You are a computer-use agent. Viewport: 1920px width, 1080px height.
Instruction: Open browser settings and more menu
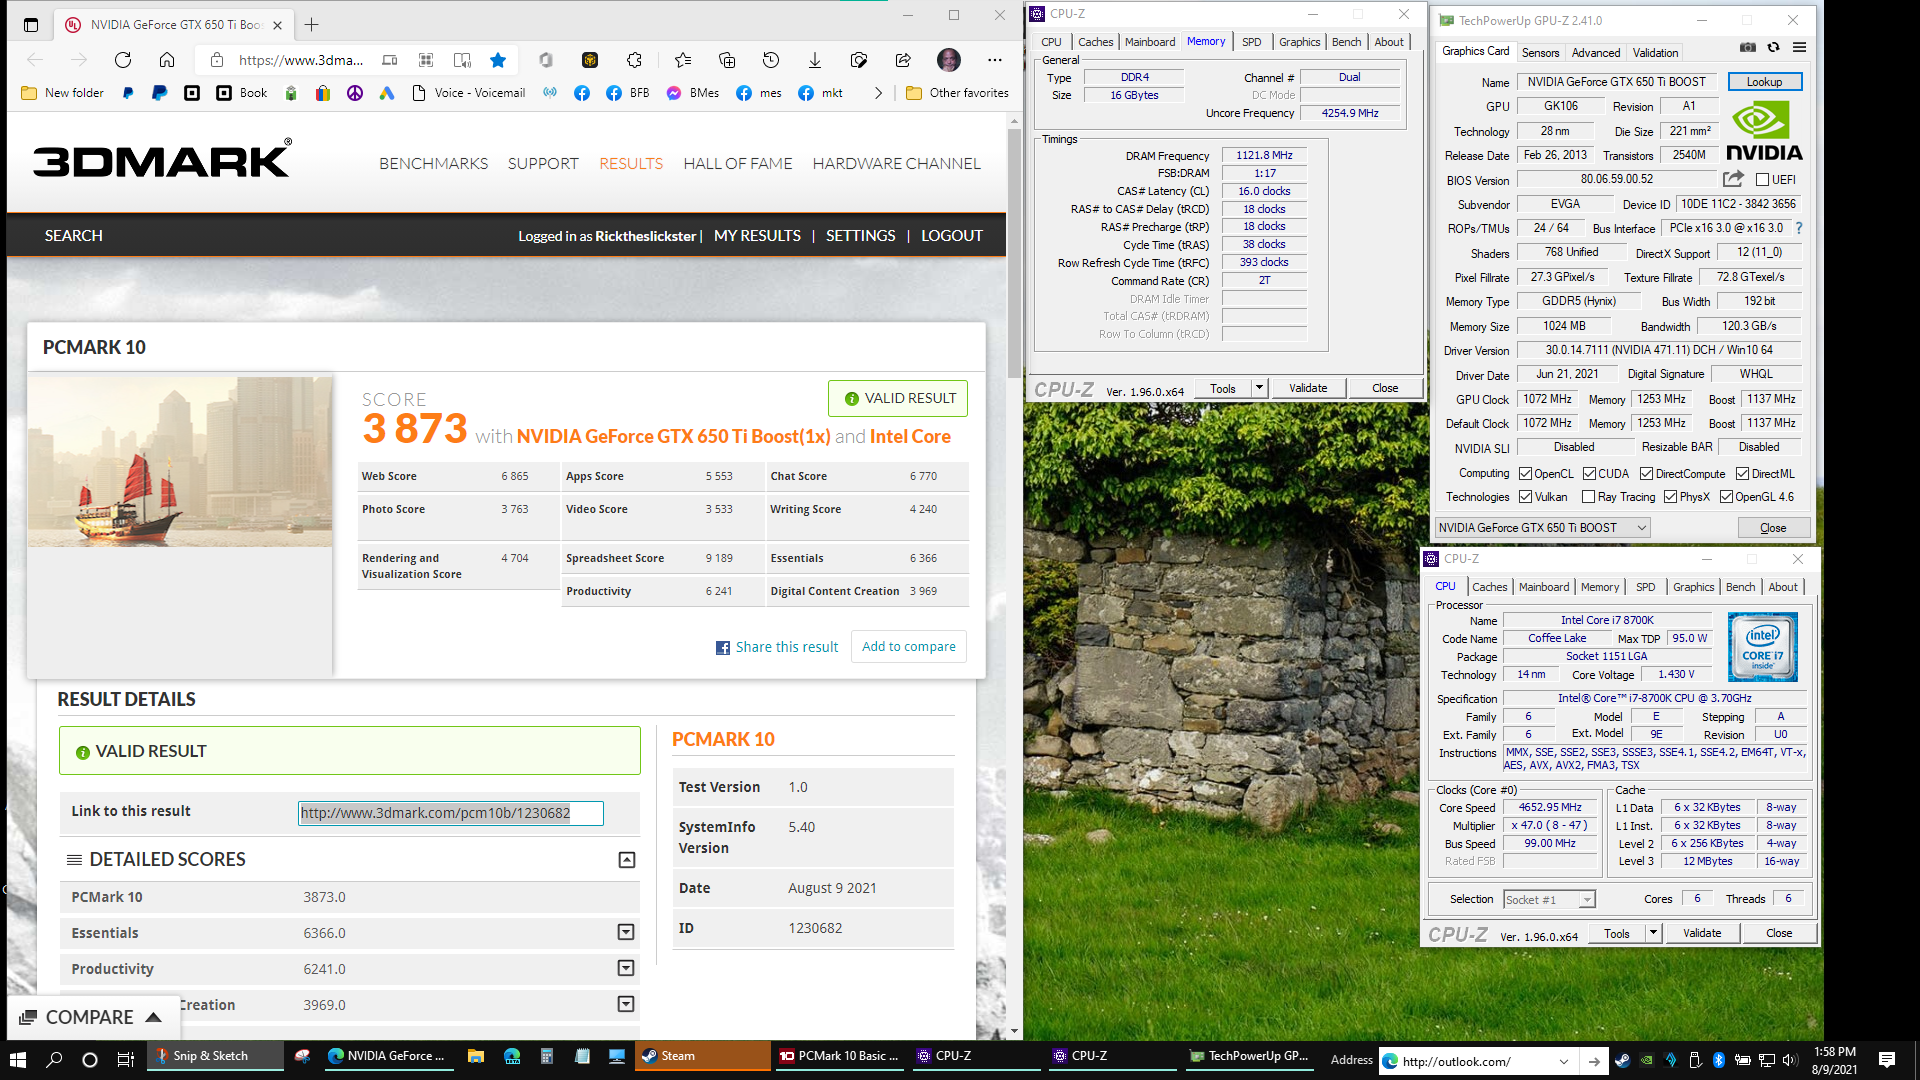point(994,60)
